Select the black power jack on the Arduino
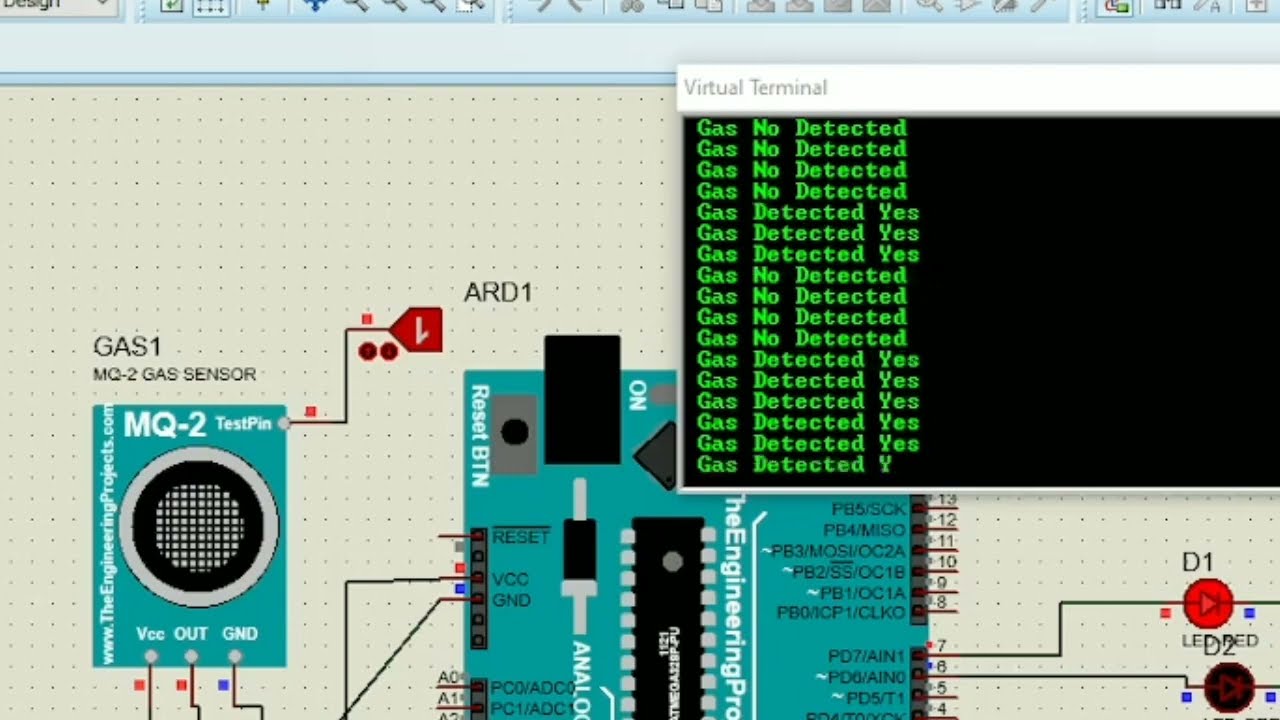This screenshot has width=1280, height=720. [582, 400]
